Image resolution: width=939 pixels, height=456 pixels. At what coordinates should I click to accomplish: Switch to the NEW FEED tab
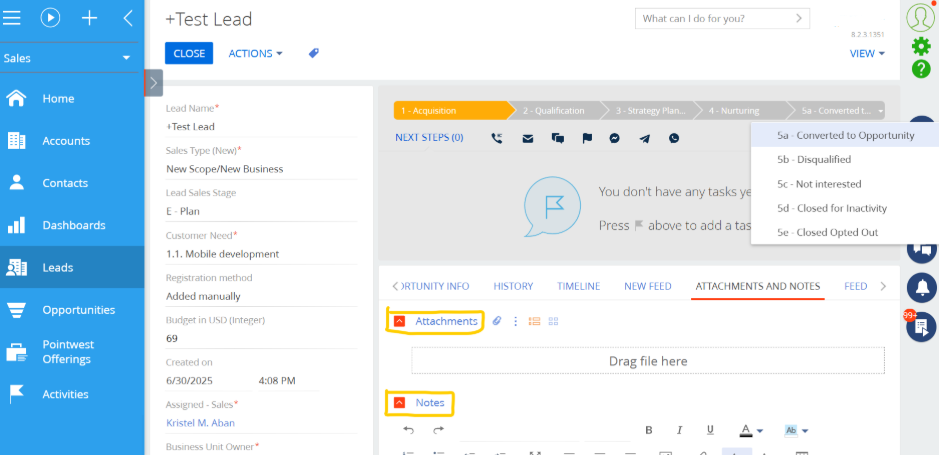point(648,286)
